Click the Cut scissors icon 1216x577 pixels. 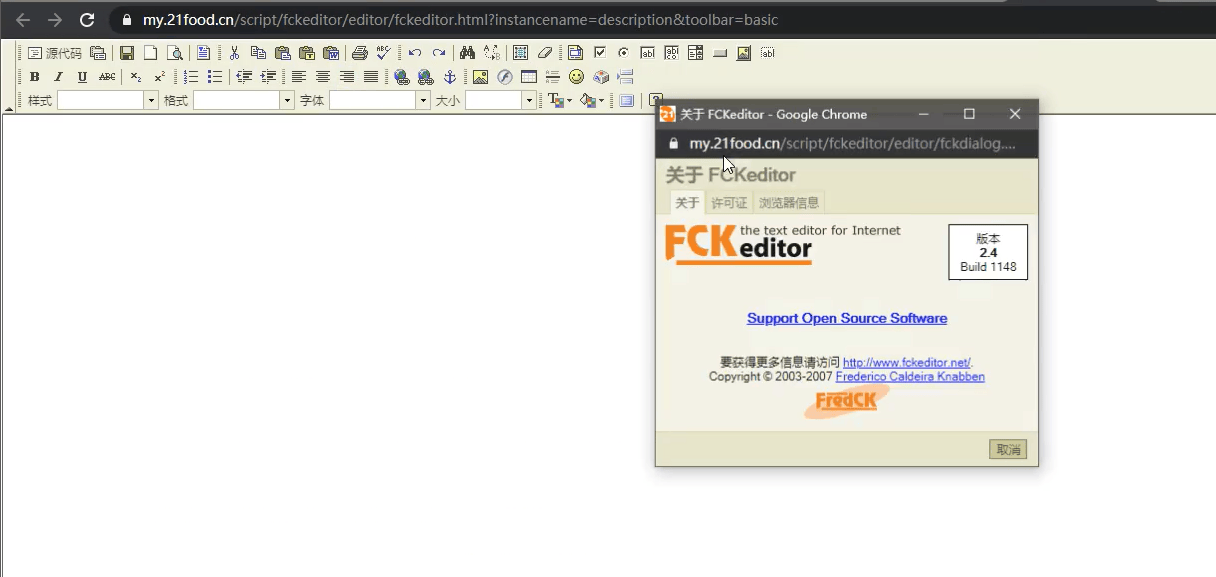(234, 53)
